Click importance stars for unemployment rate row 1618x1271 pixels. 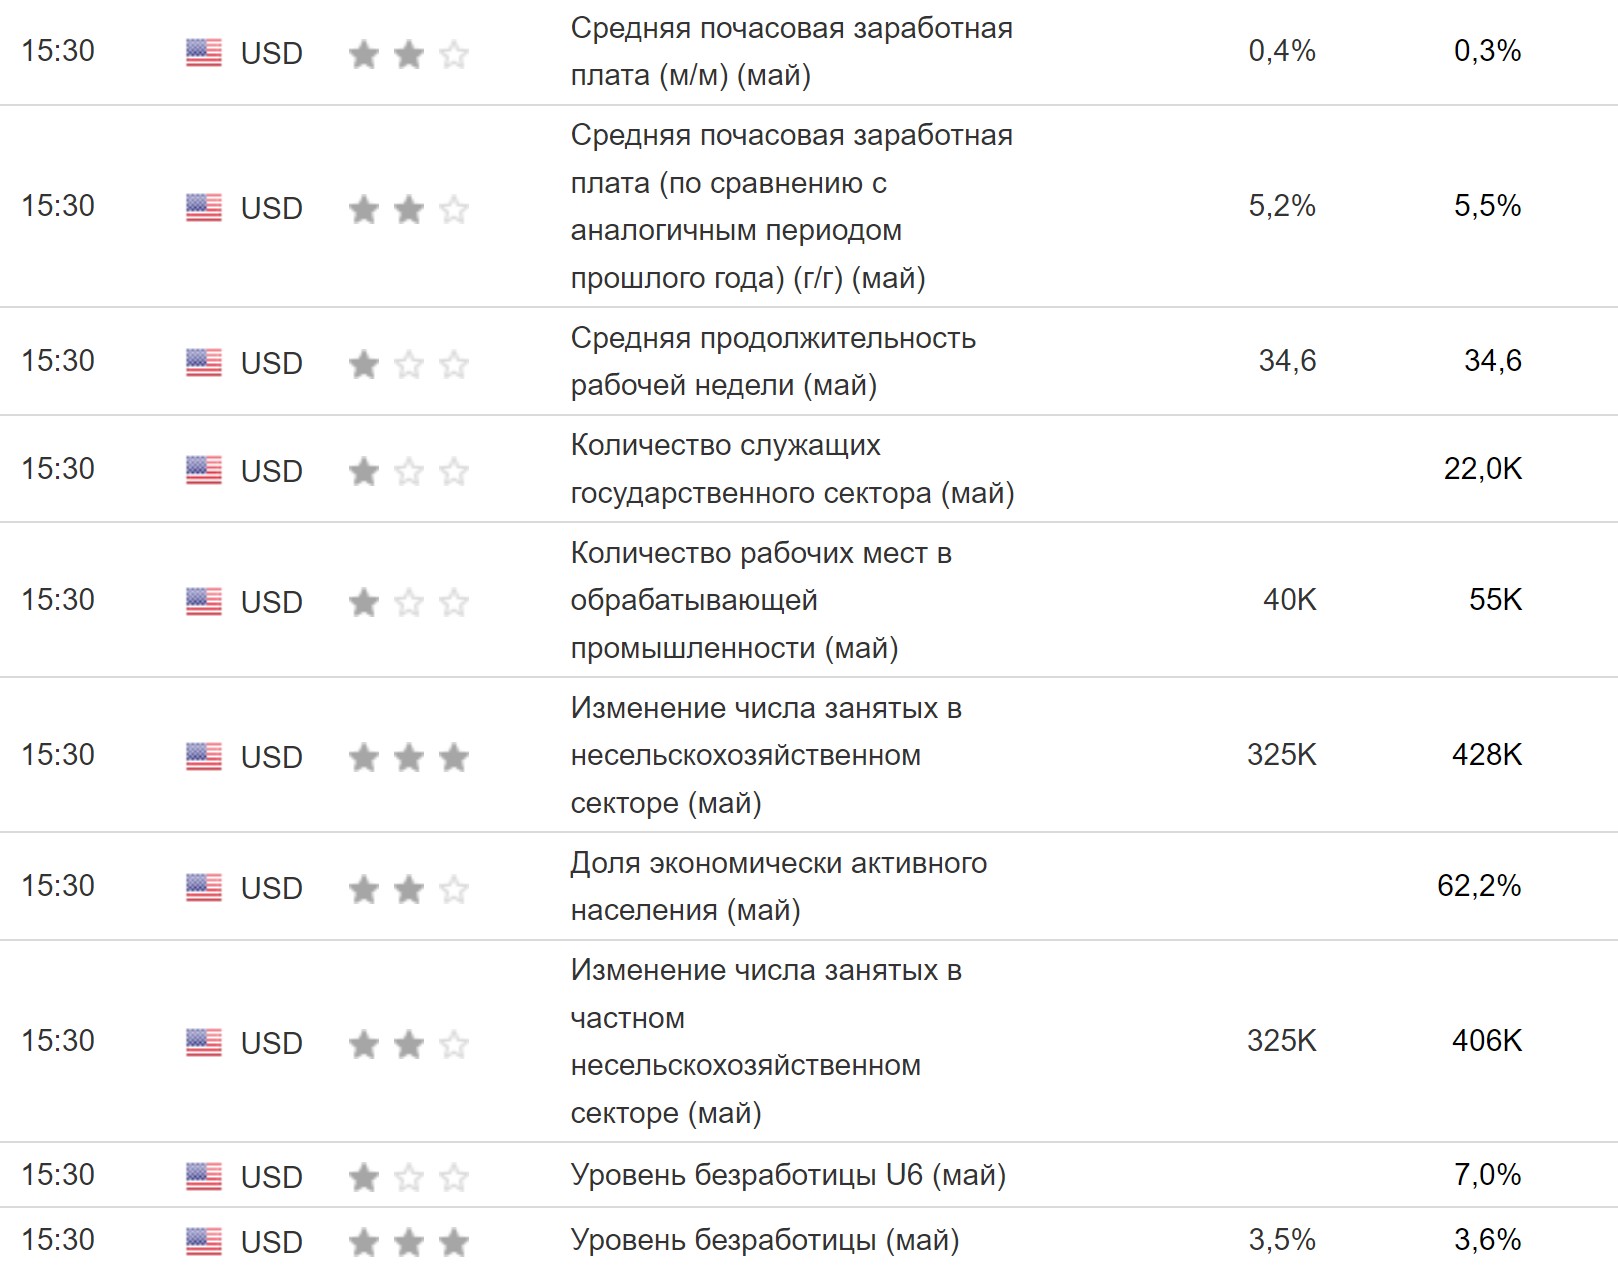pos(408,1242)
